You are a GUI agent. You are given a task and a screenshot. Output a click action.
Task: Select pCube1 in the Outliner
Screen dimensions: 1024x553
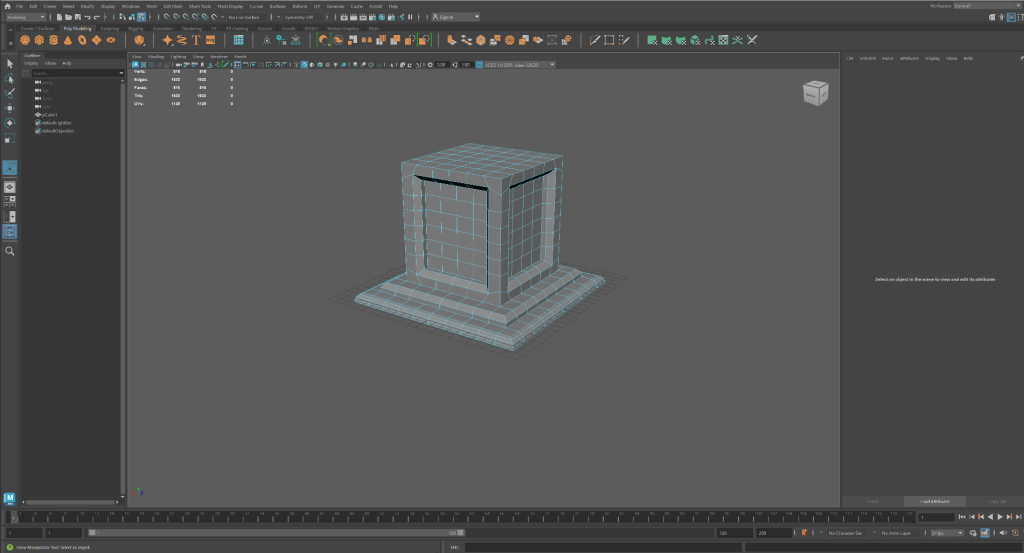(50, 115)
